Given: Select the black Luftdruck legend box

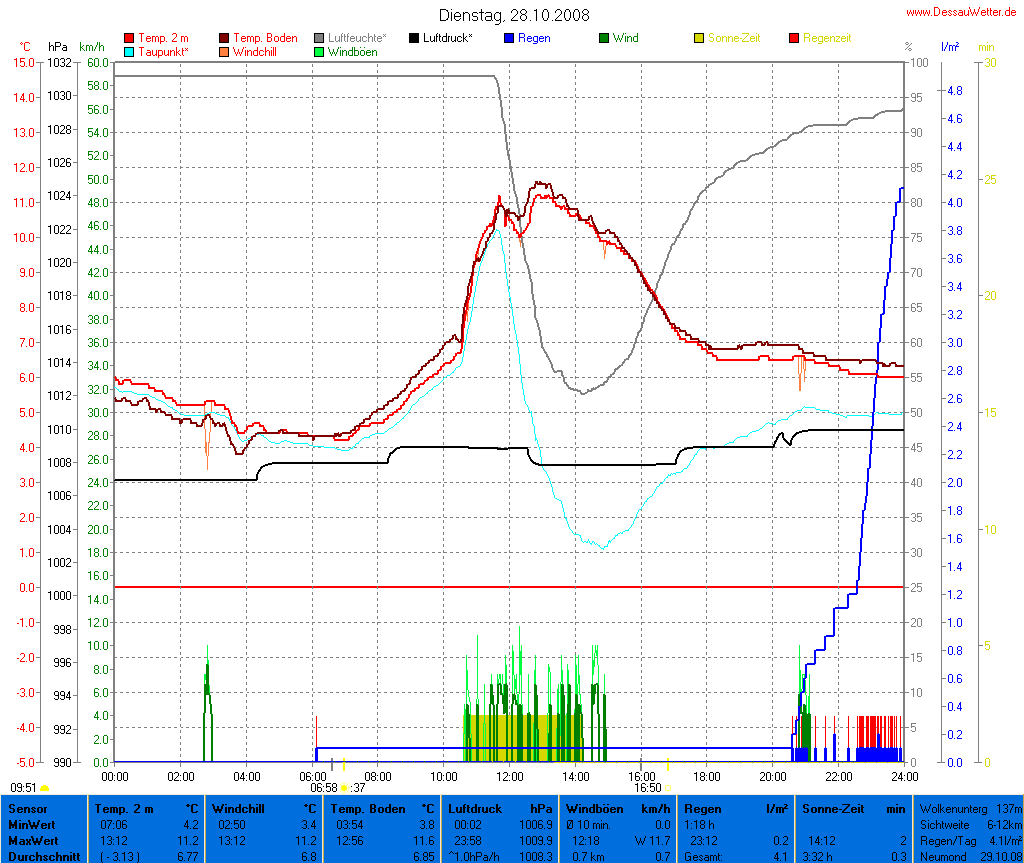Looking at the screenshot, I should [415, 38].
